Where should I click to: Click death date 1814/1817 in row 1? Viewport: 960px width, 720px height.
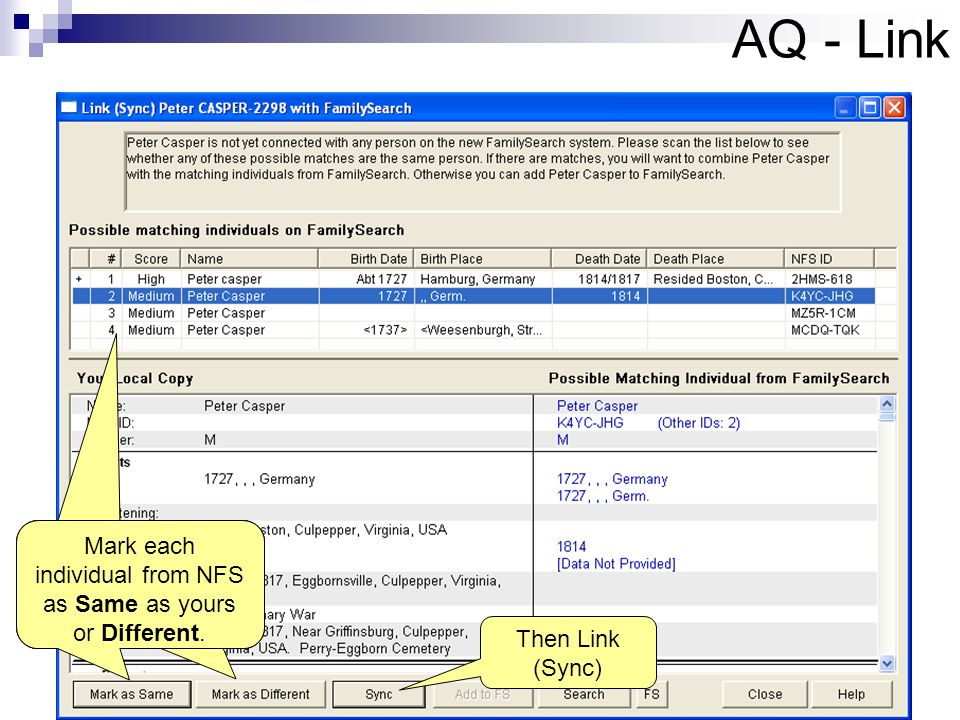coord(609,279)
